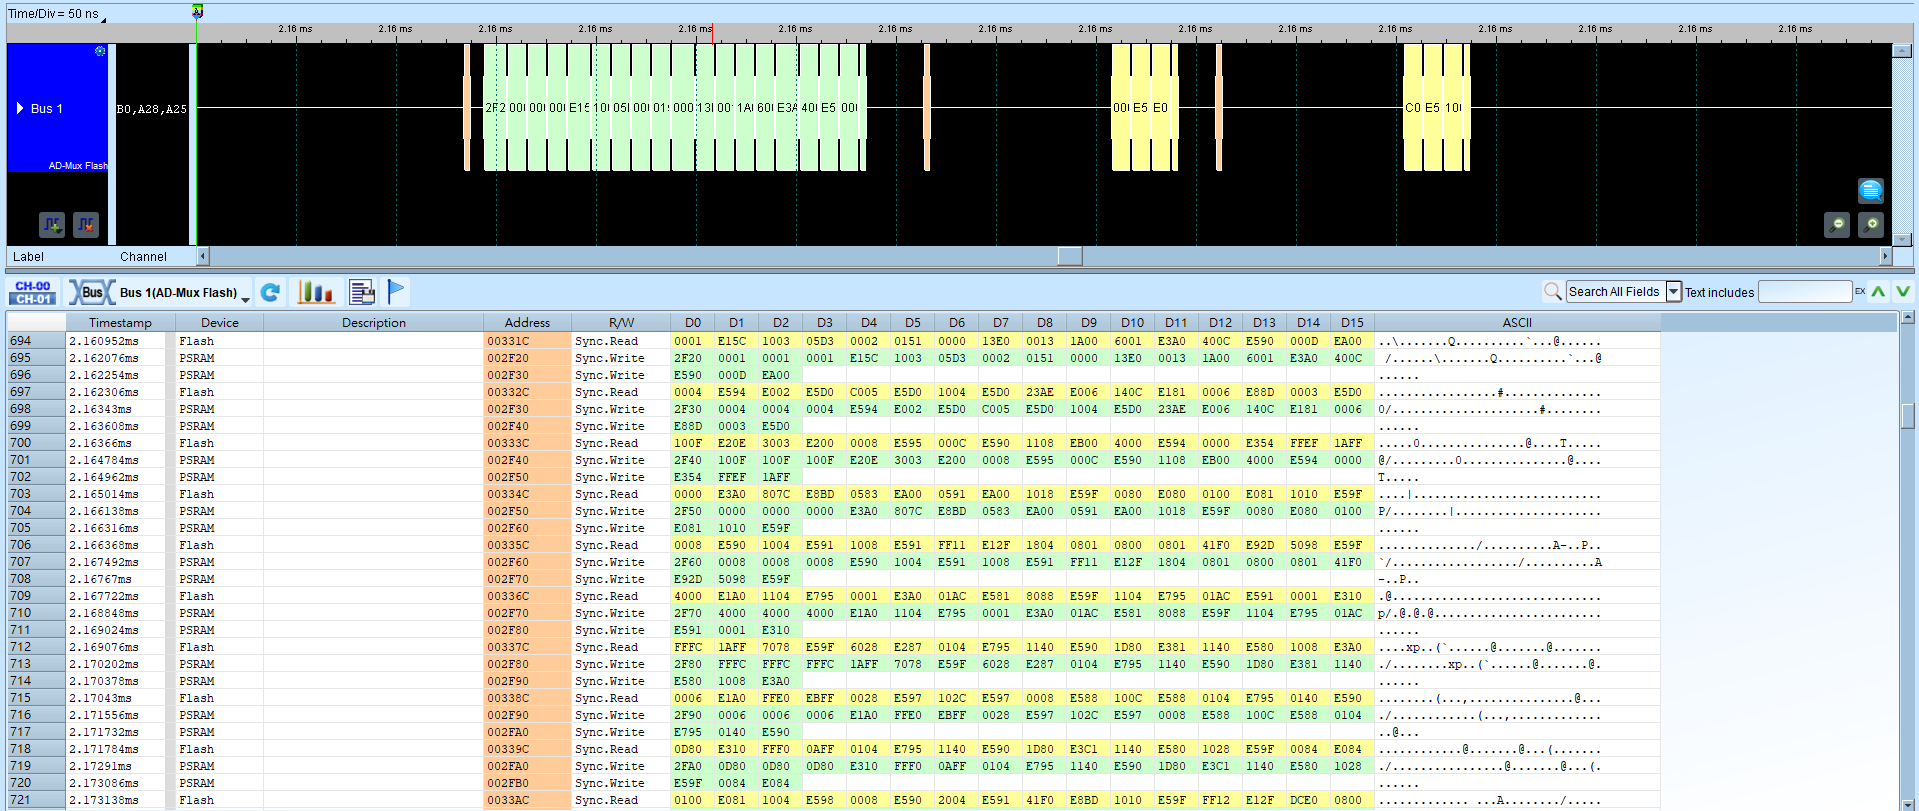Open the Bus 1 settings gear icon
The height and width of the screenshot is (811, 1919).
[x=100, y=51]
